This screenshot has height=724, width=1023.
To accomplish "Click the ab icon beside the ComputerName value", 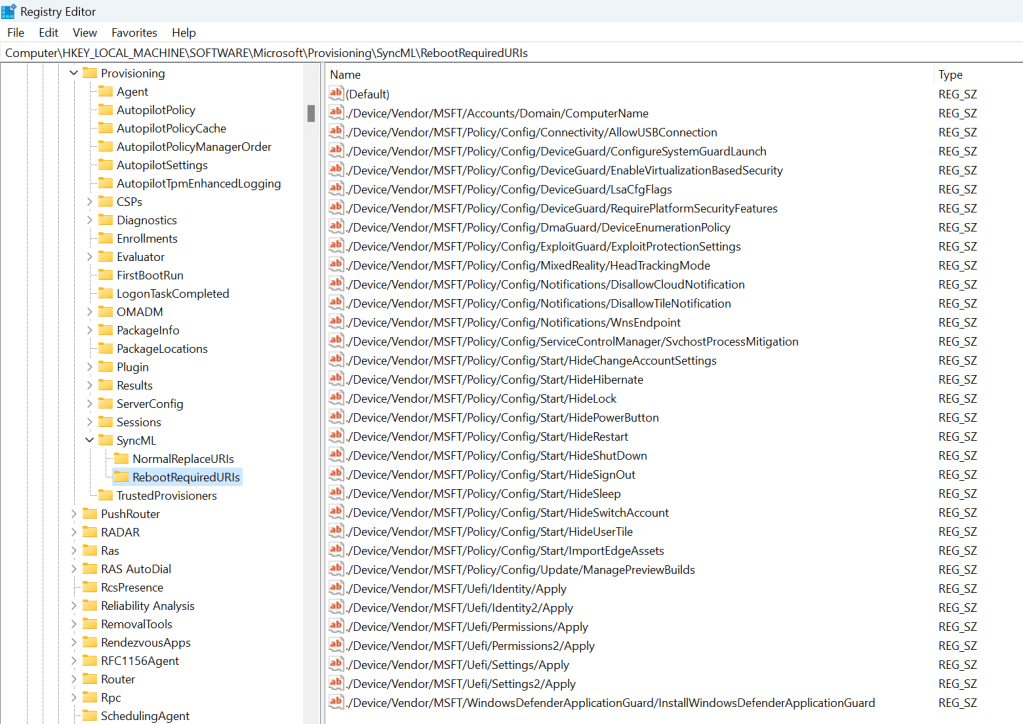I will [x=336, y=113].
